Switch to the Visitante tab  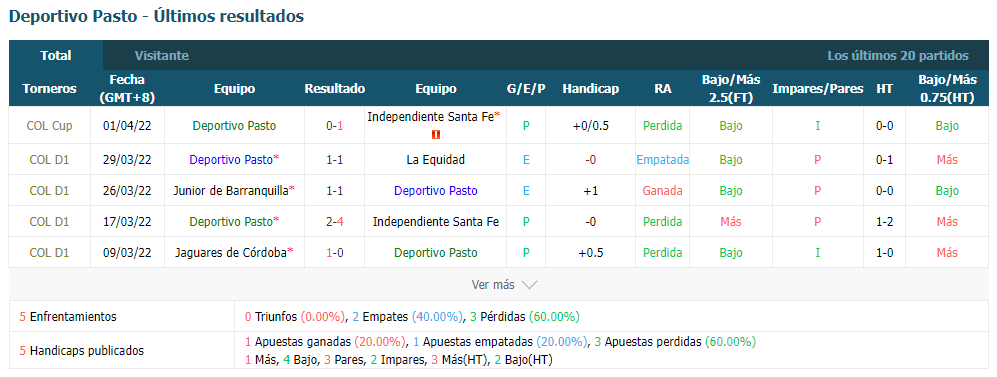pos(162,55)
